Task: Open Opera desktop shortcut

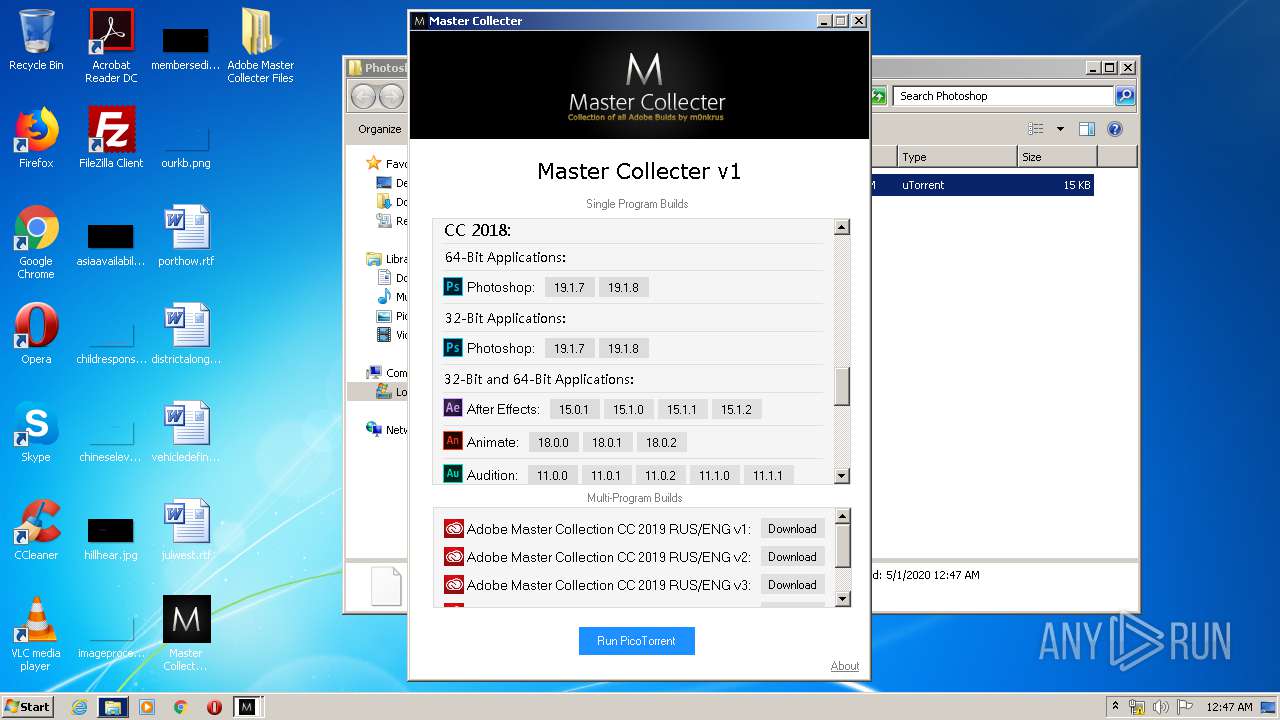Action: coord(36,334)
